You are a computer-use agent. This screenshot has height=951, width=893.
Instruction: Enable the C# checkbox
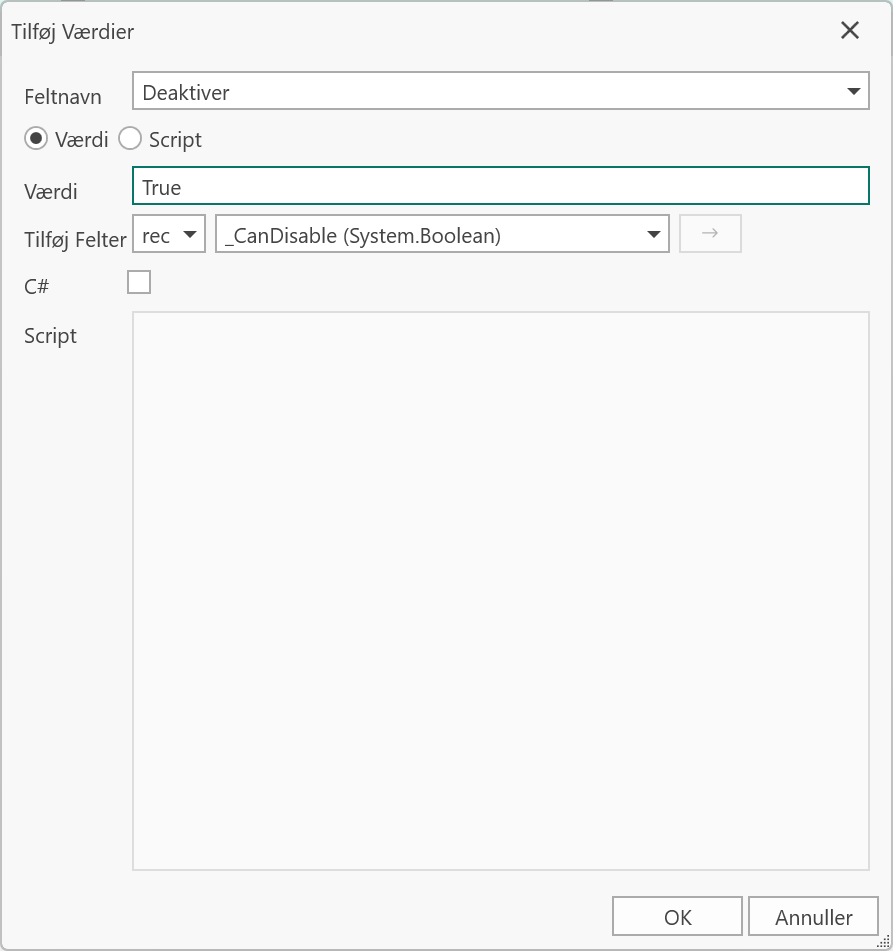coord(139,282)
